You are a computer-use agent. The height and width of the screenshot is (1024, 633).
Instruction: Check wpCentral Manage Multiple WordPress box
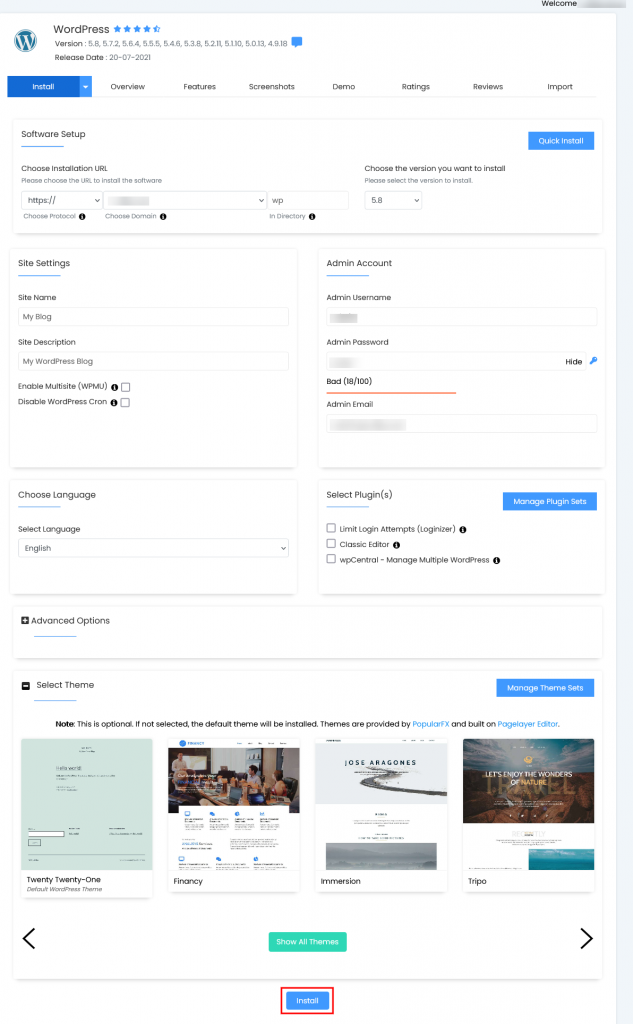pyautogui.click(x=331, y=559)
